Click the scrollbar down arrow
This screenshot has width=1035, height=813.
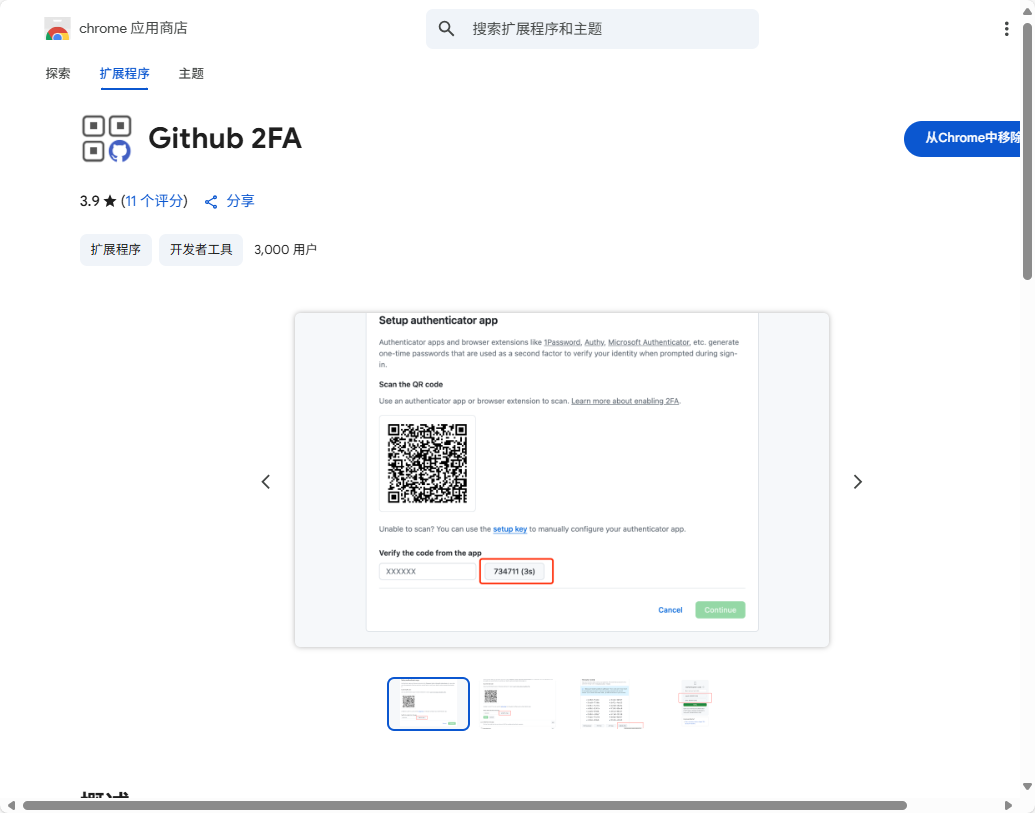[1027, 787]
